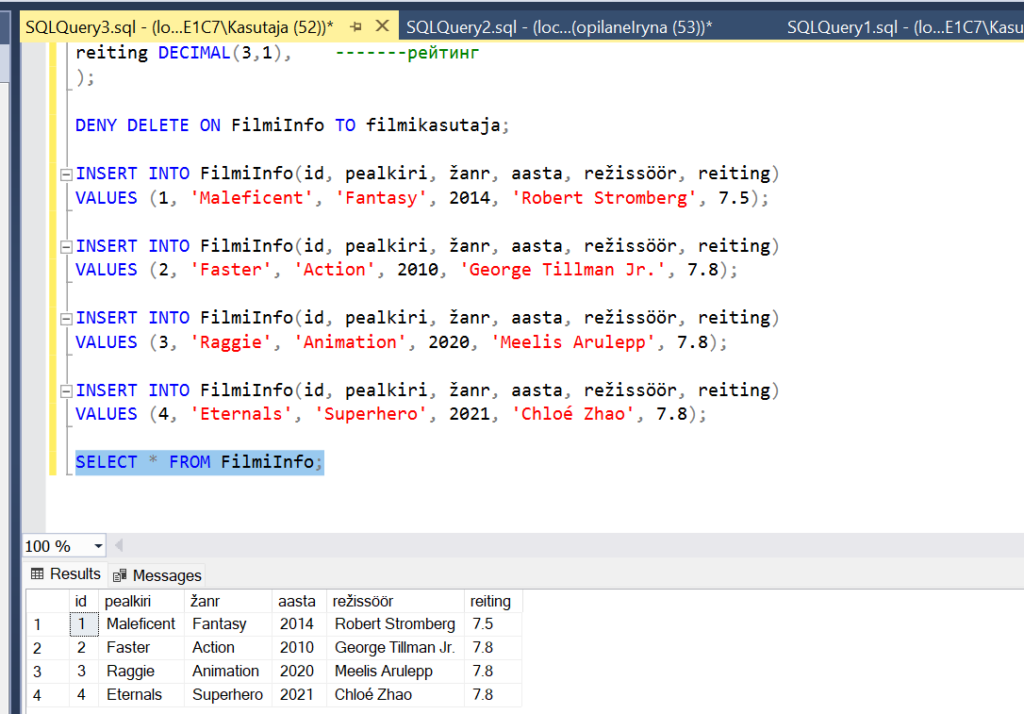This screenshot has height=714, width=1024.
Task: Click the Eternals cell in the results grid
Action: click(x=141, y=695)
